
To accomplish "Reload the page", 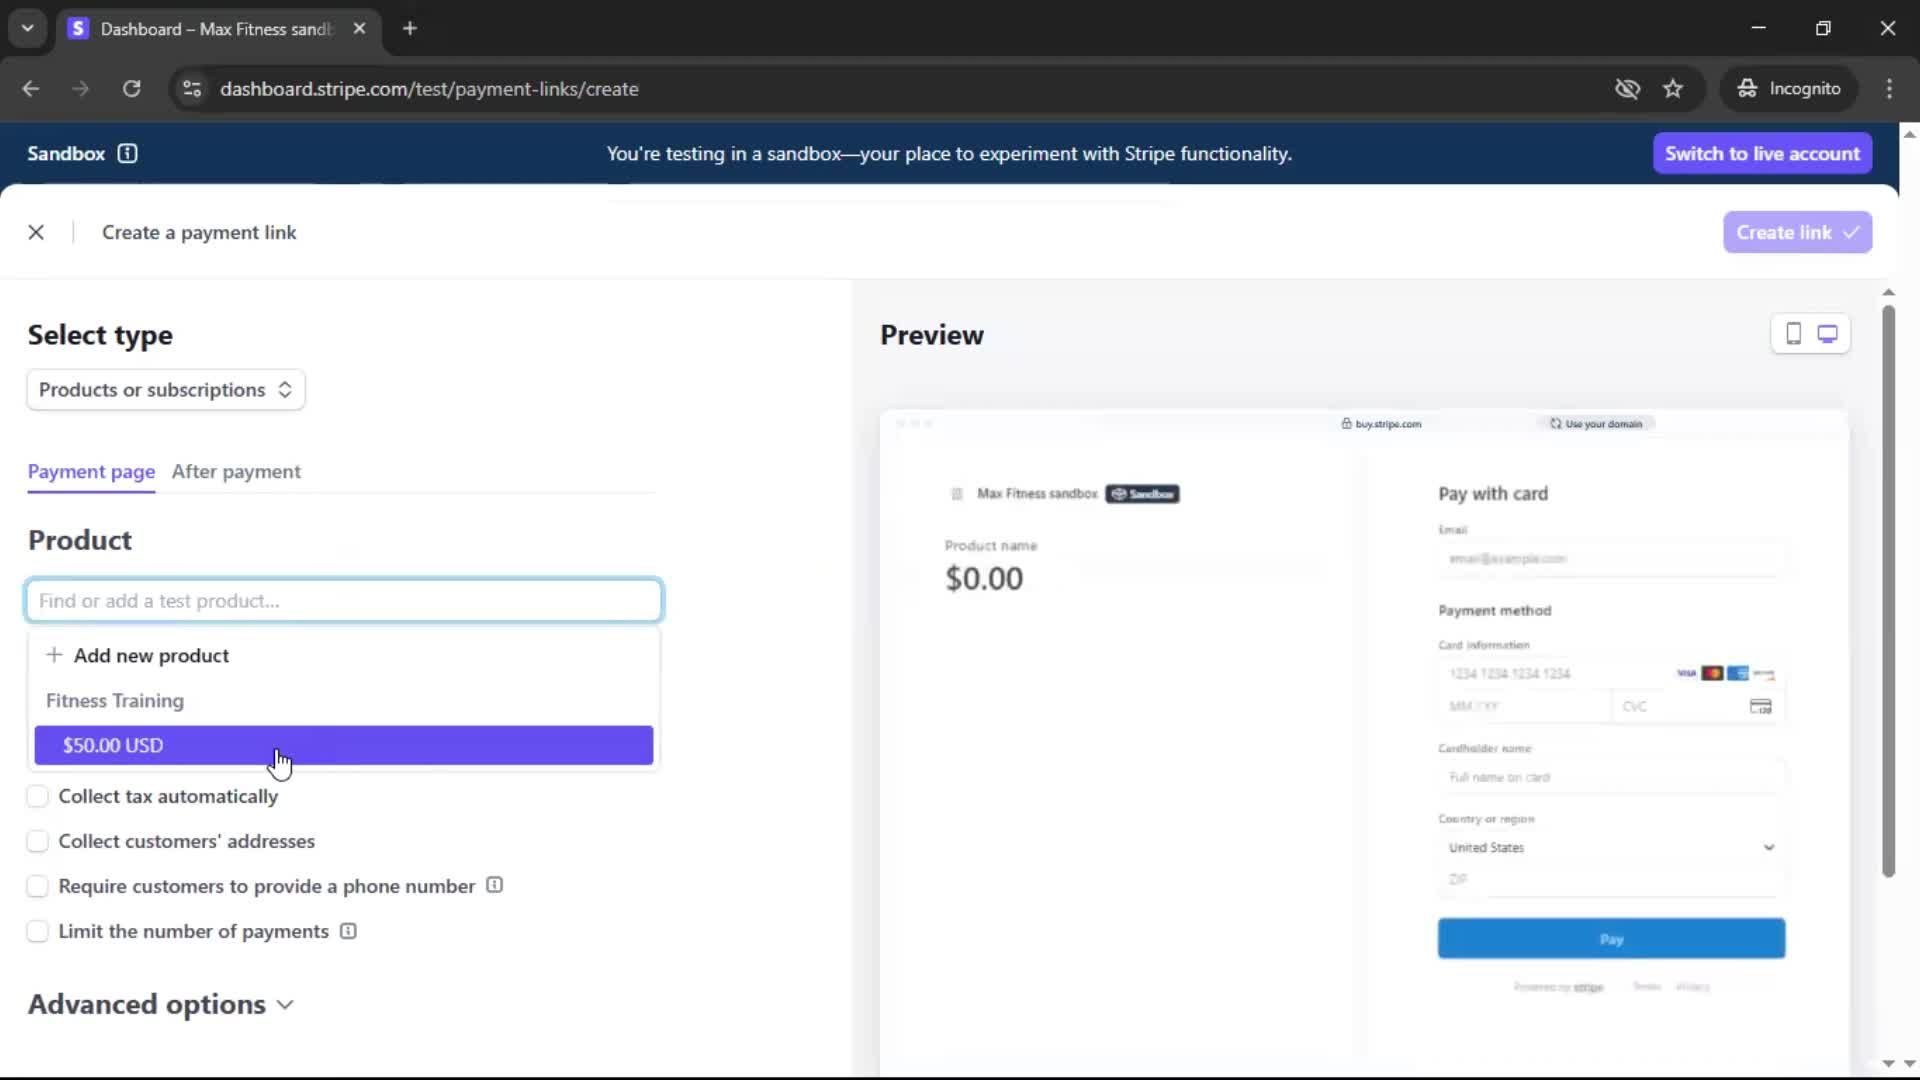I will point(131,89).
